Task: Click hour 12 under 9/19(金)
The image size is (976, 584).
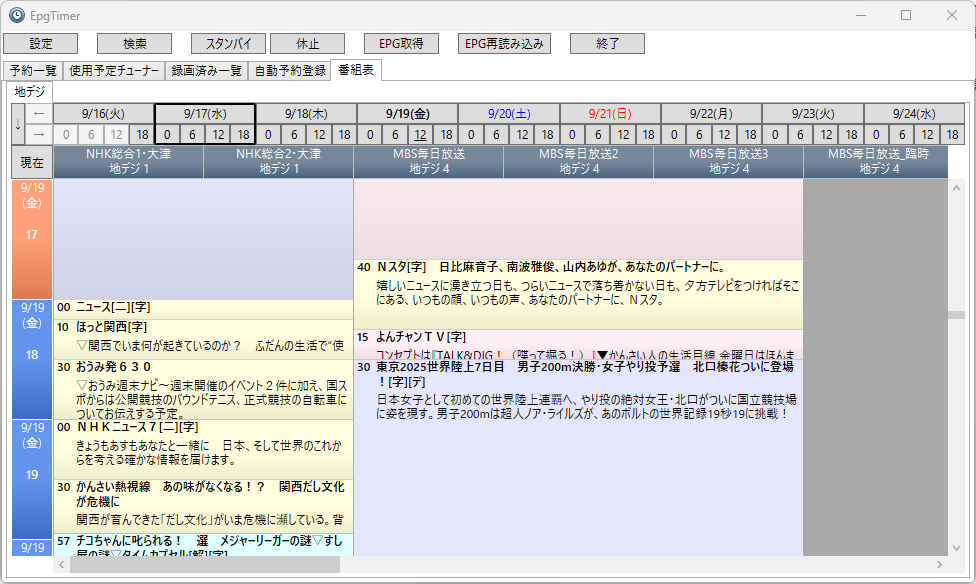Action: (x=420, y=134)
